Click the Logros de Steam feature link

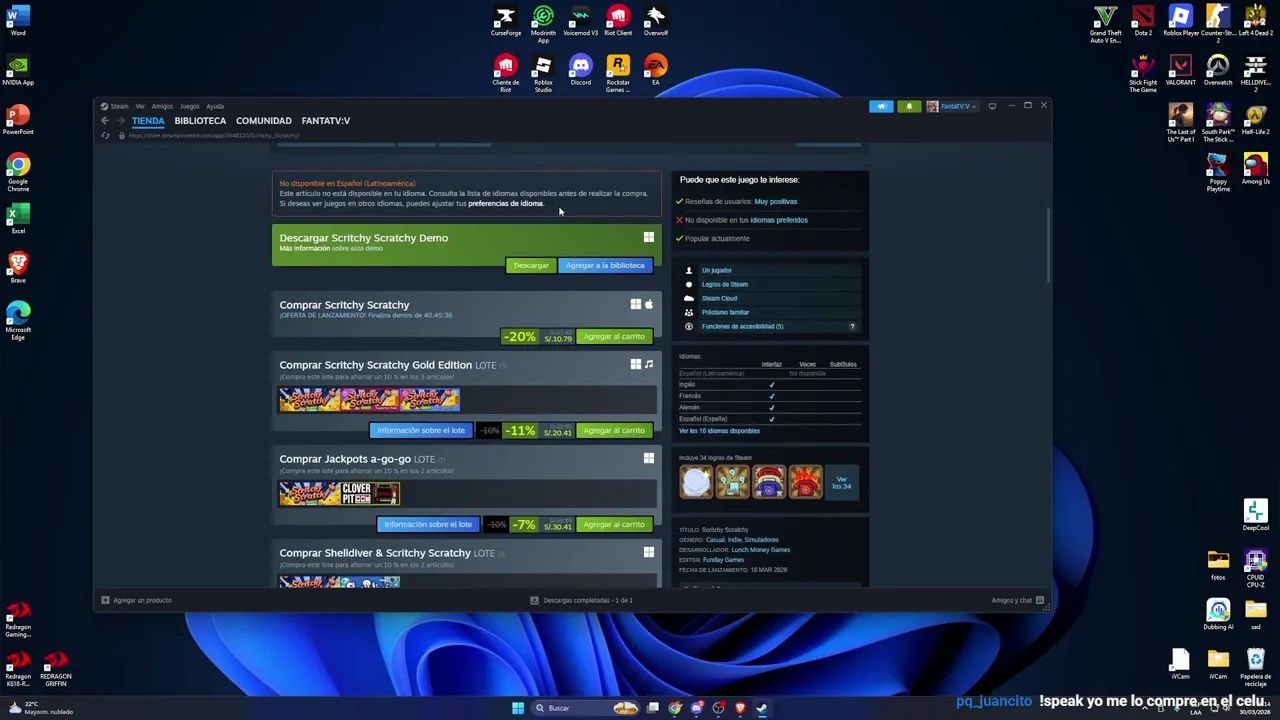[725, 284]
